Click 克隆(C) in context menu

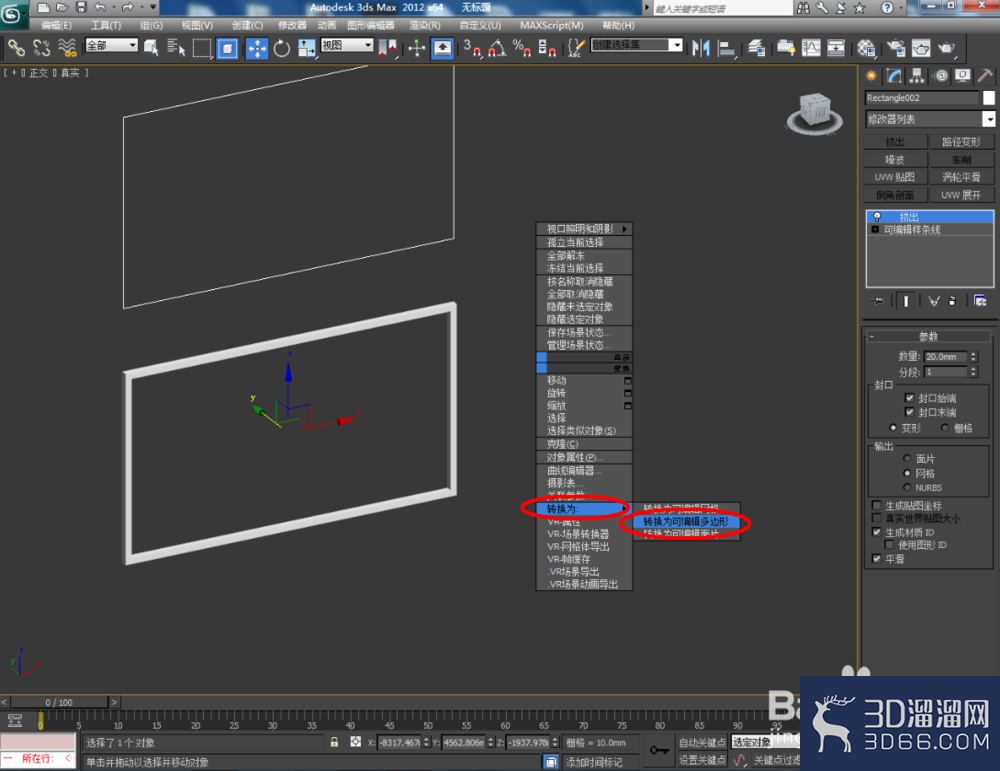[584, 444]
